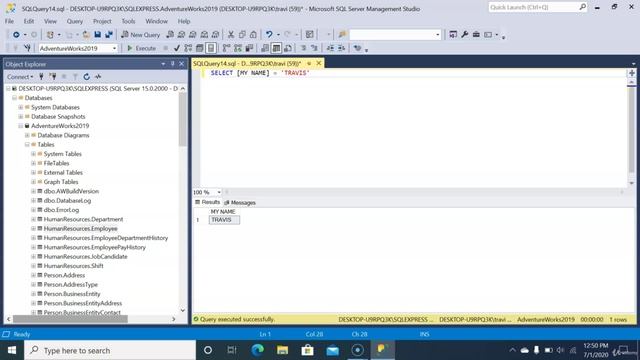This screenshot has width=640, height=360.
Task: Select Results to Grid option
Action: (276, 48)
